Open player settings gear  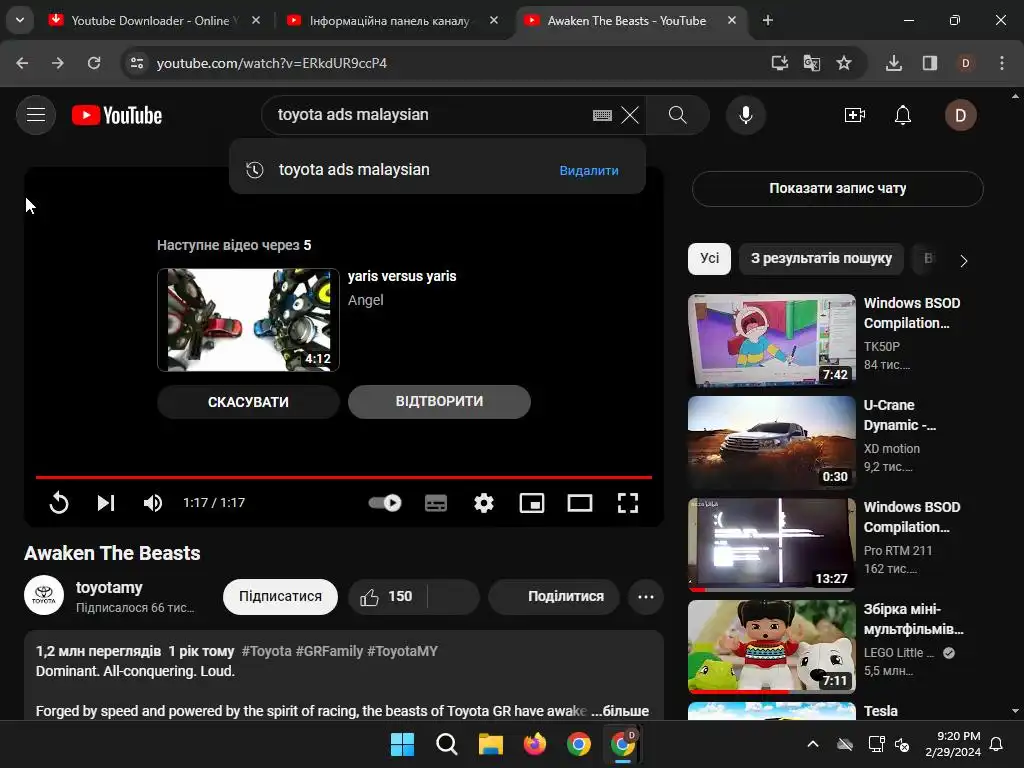(x=484, y=503)
